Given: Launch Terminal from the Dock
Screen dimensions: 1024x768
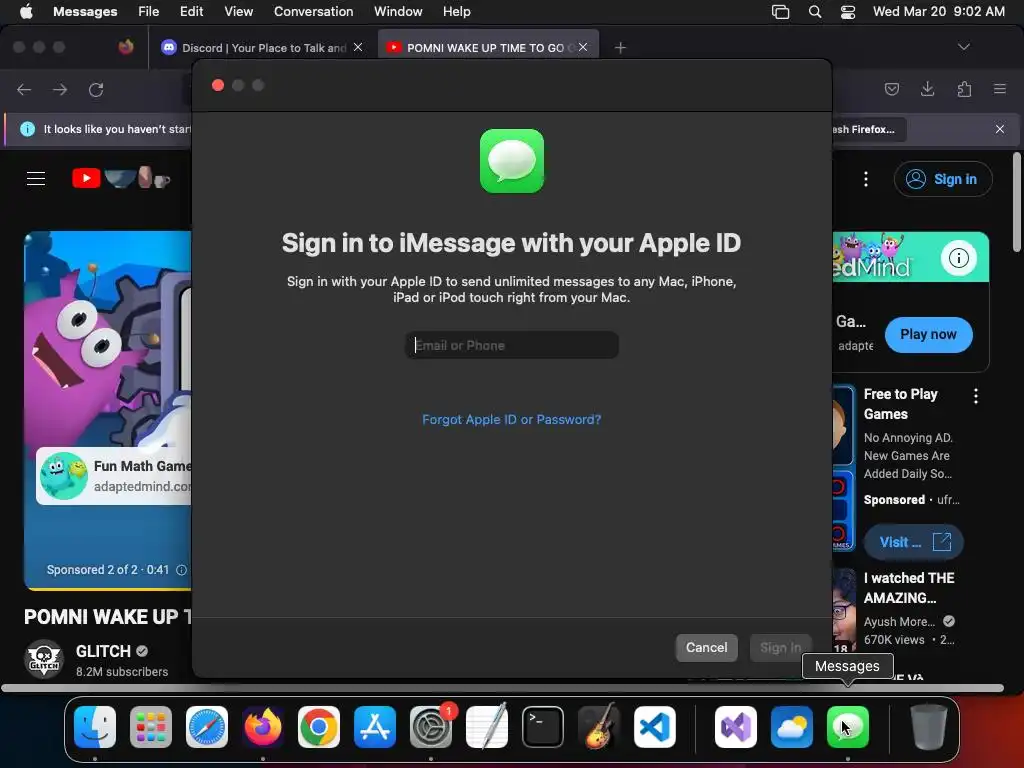Looking at the screenshot, I should point(543,726).
